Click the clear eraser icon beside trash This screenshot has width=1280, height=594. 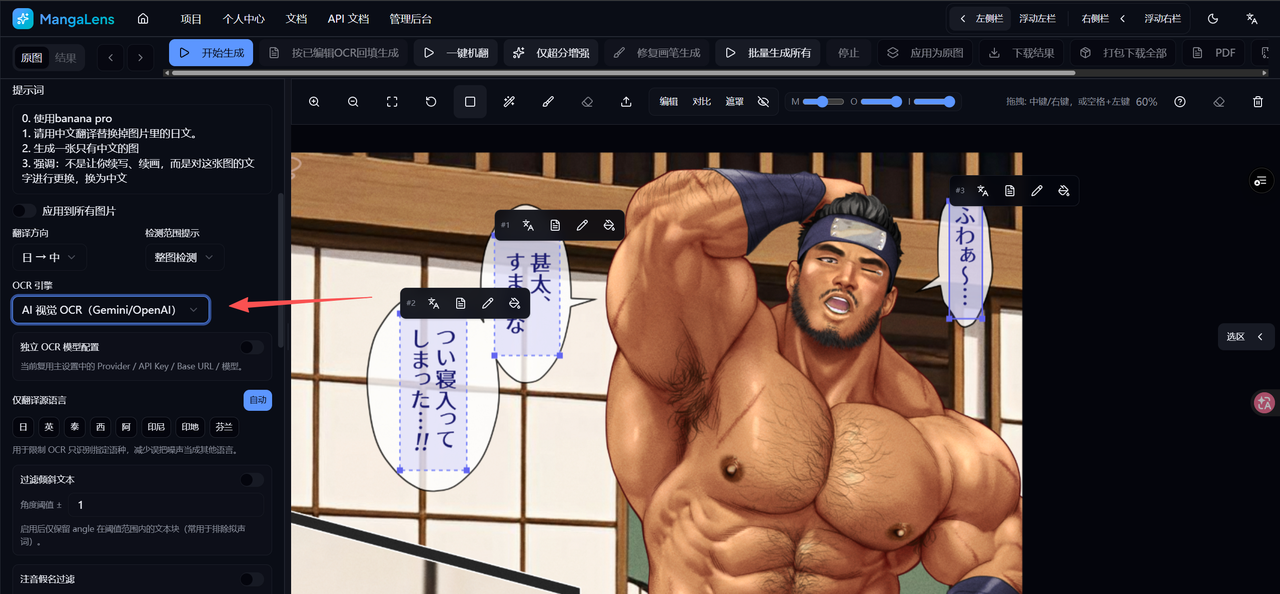click(1219, 102)
